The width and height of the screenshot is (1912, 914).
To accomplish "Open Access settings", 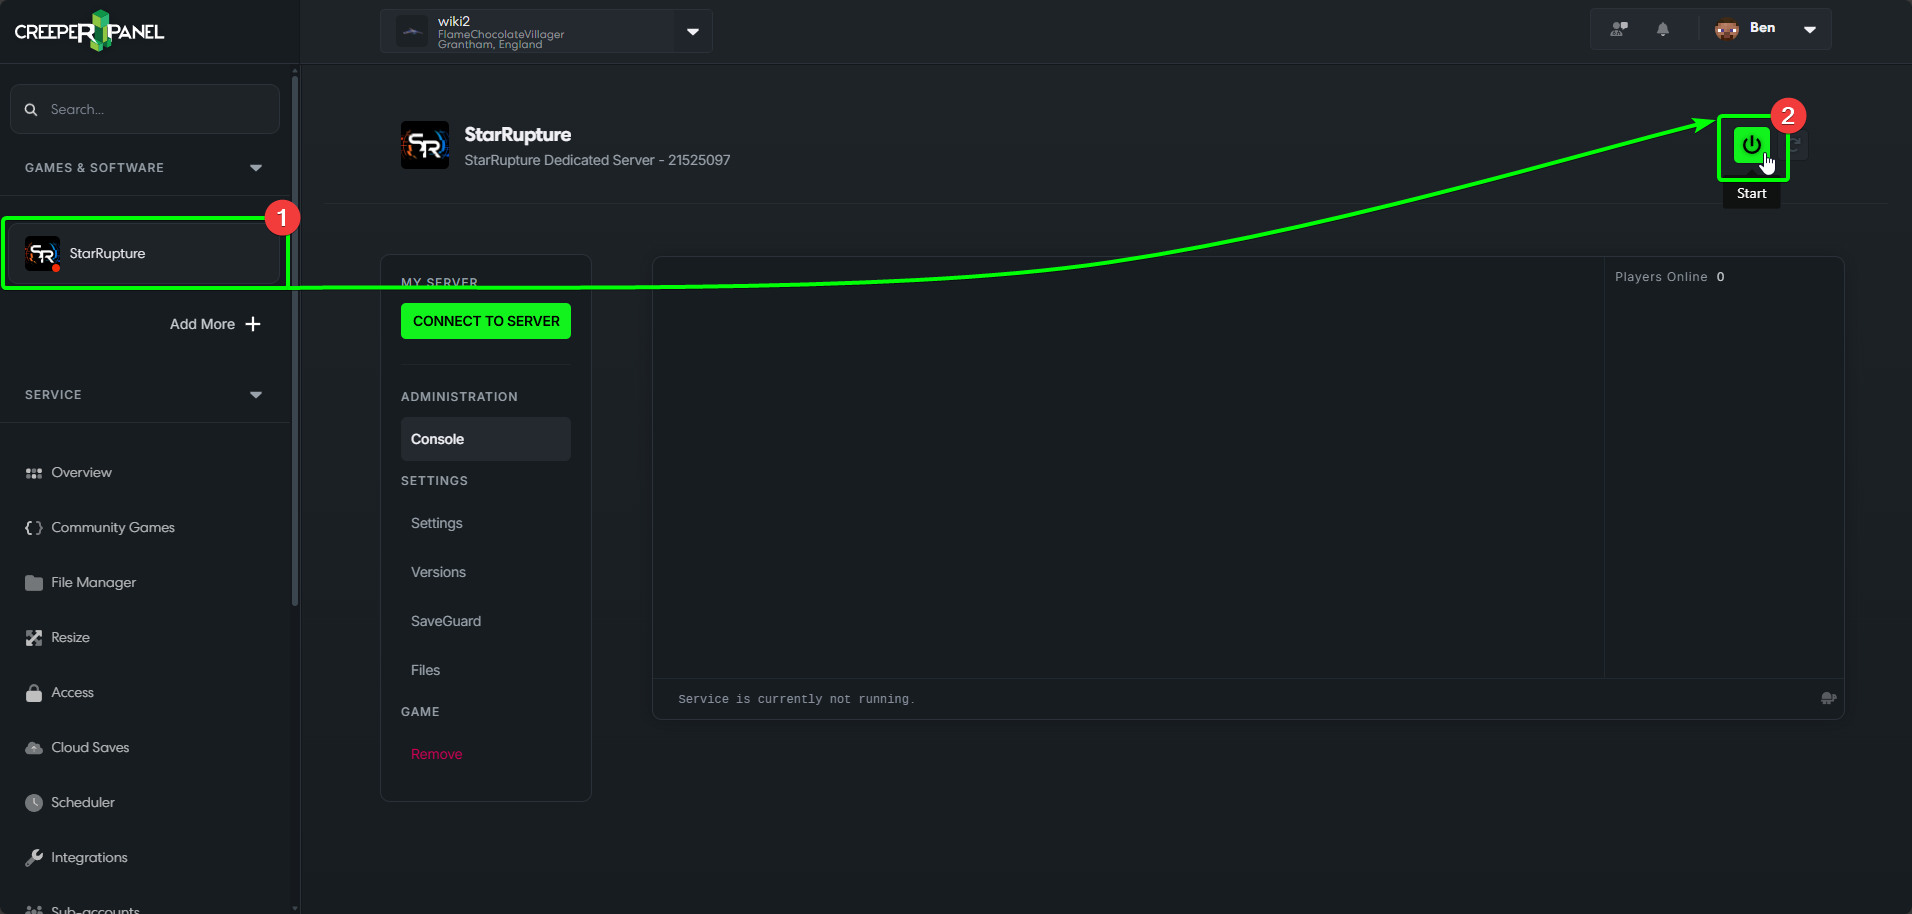I will 73,693.
